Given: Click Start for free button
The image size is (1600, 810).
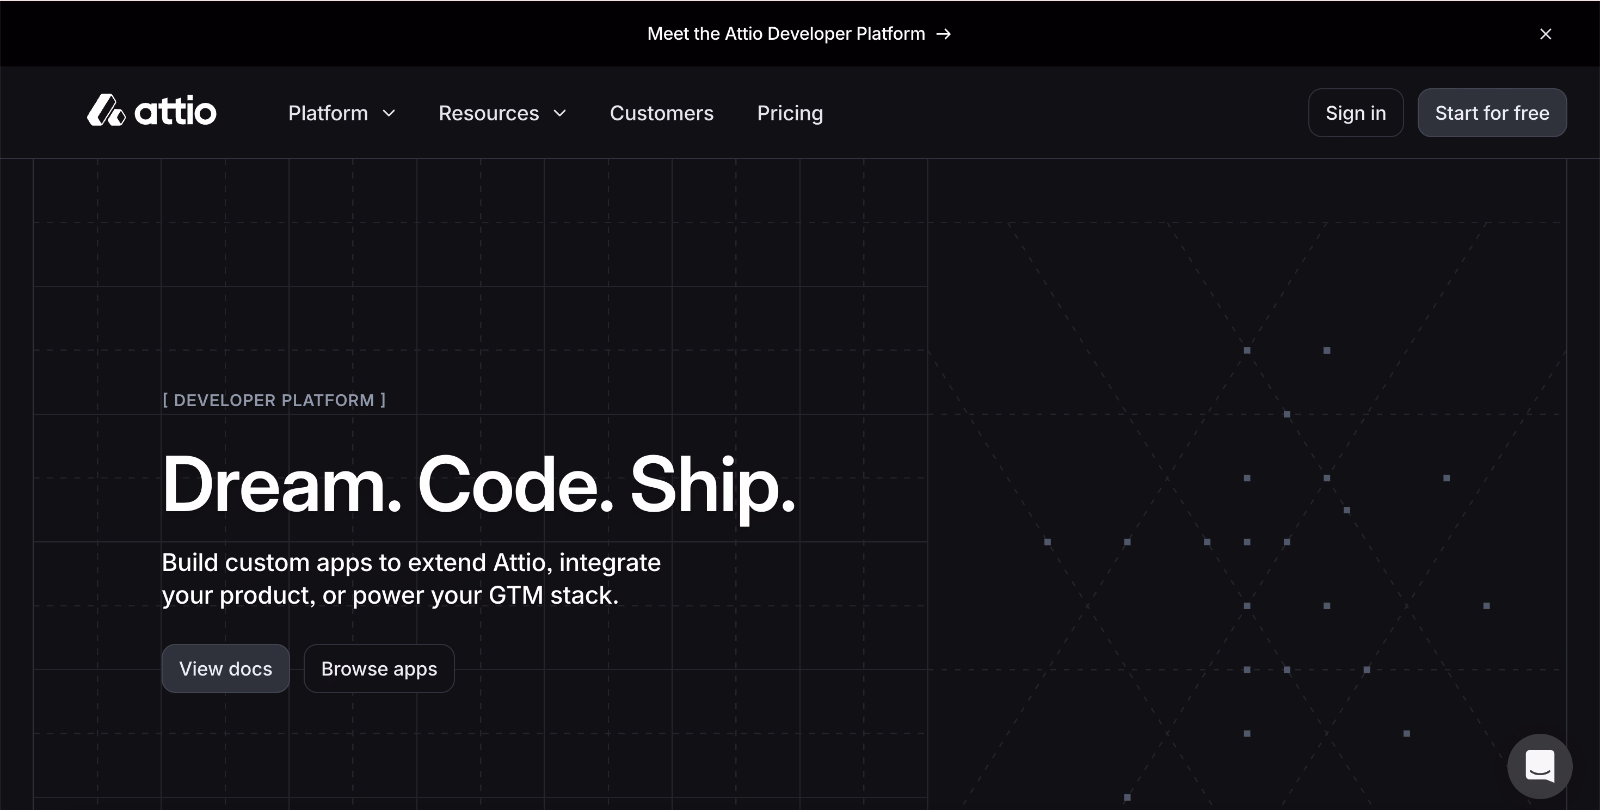Looking at the screenshot, I should 1492,113.
